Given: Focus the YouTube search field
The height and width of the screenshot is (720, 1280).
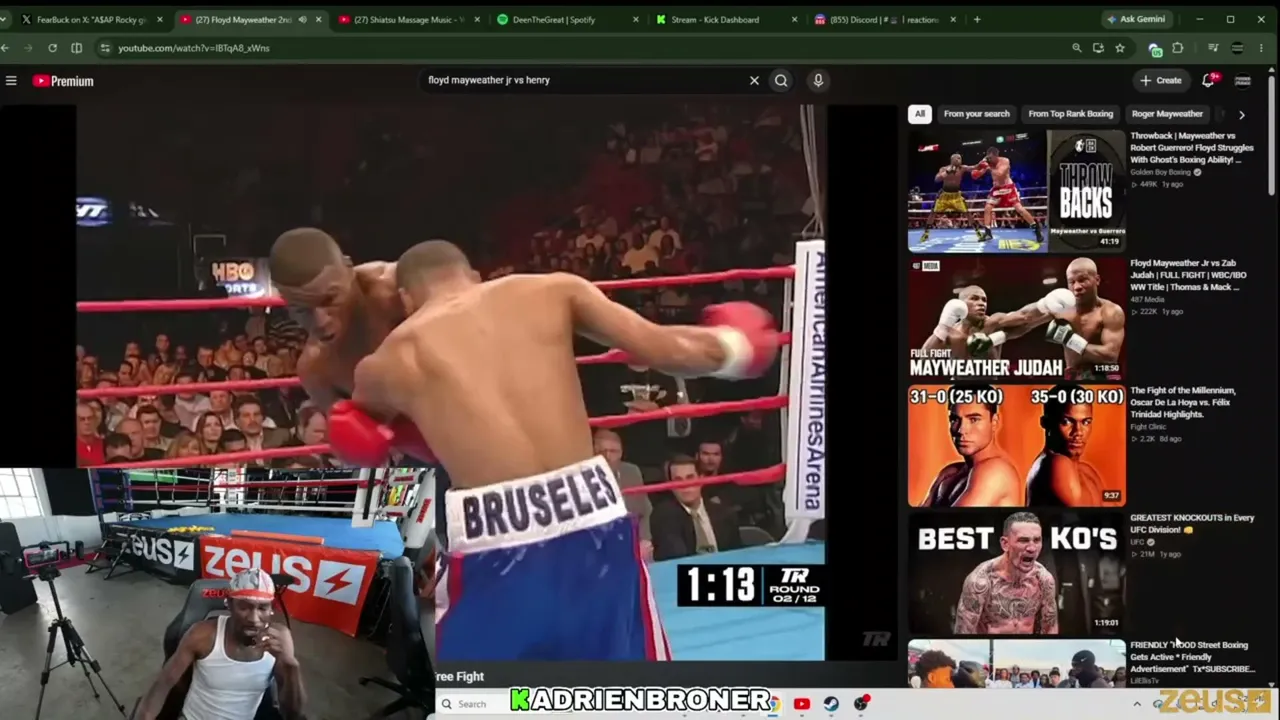Looking at the screenshot, I should 585,80.
